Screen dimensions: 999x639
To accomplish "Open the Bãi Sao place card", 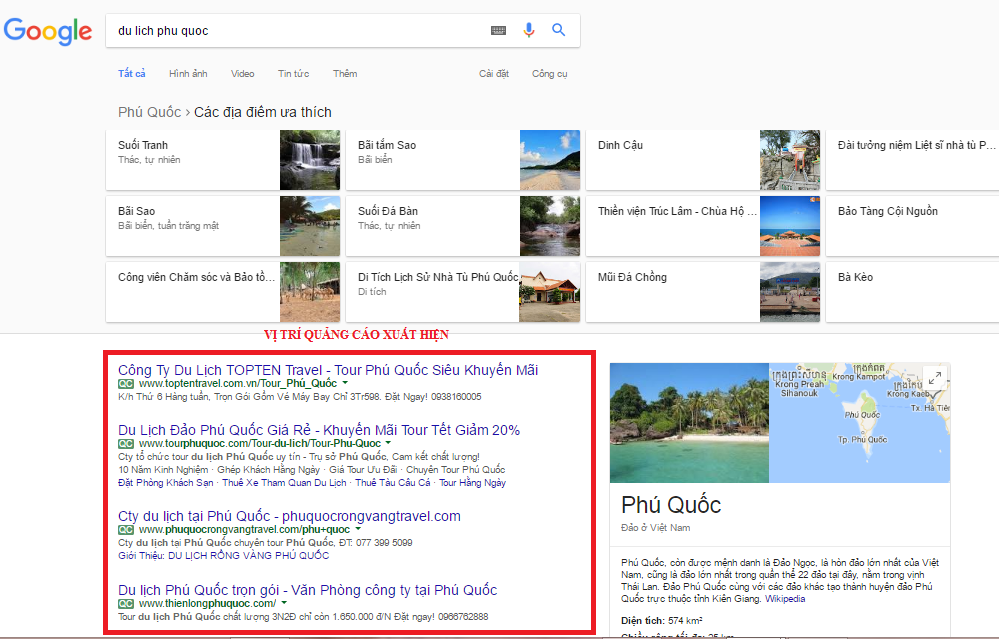I will tap(223, 226).
